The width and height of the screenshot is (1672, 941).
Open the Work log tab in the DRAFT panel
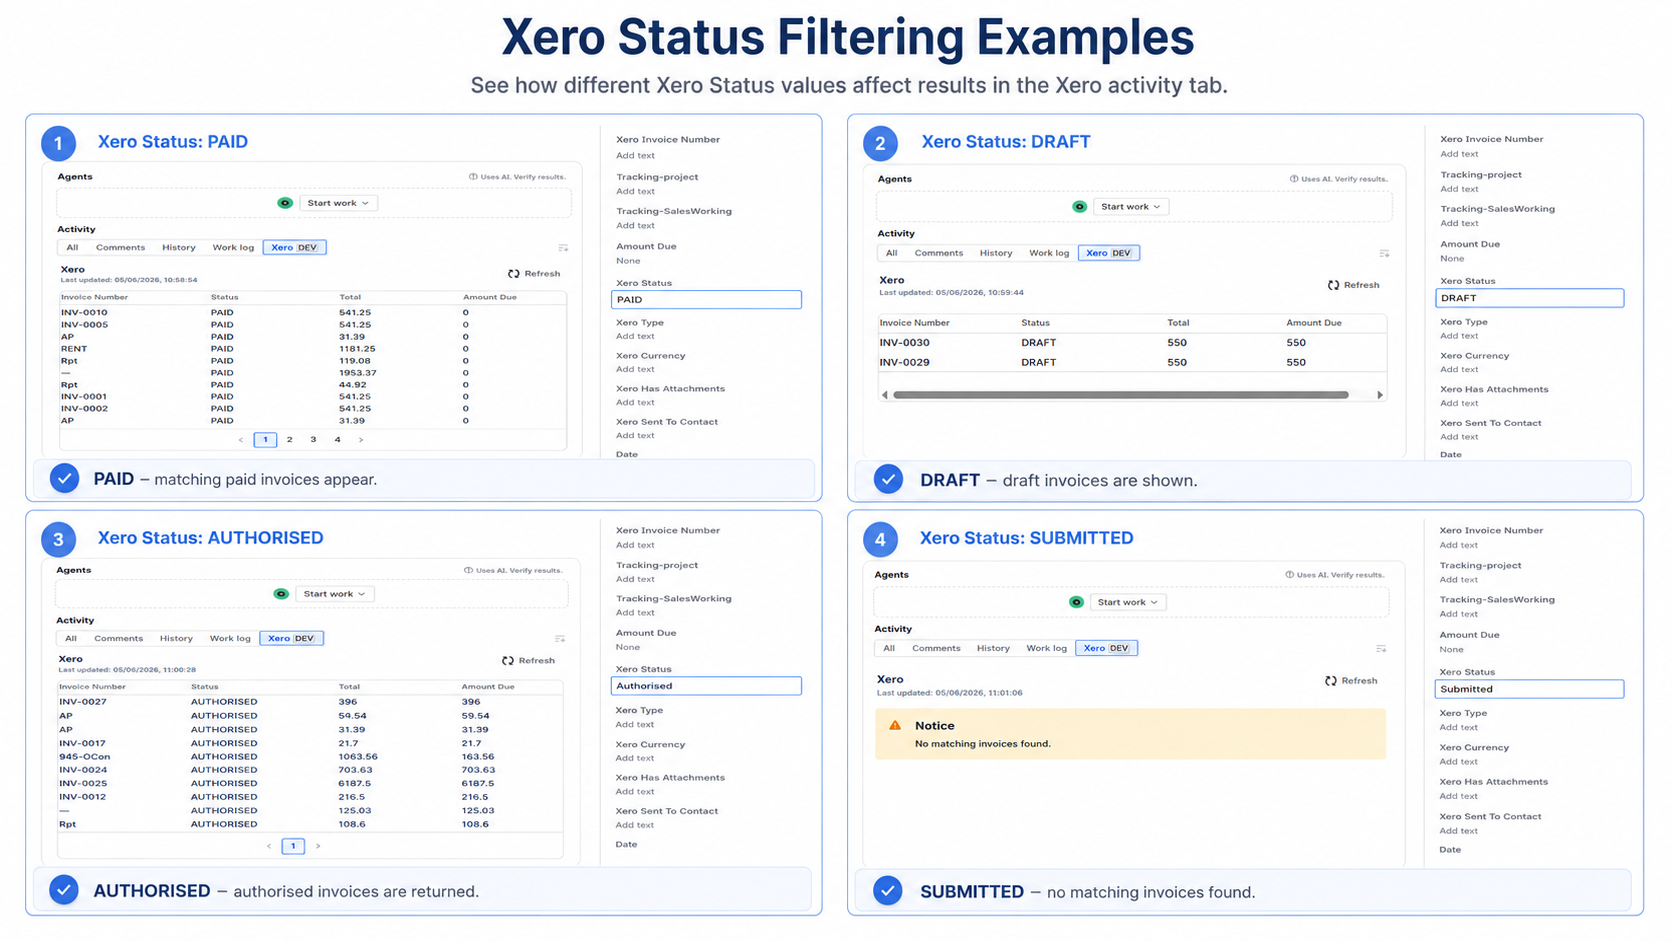tap(1049, 254)
